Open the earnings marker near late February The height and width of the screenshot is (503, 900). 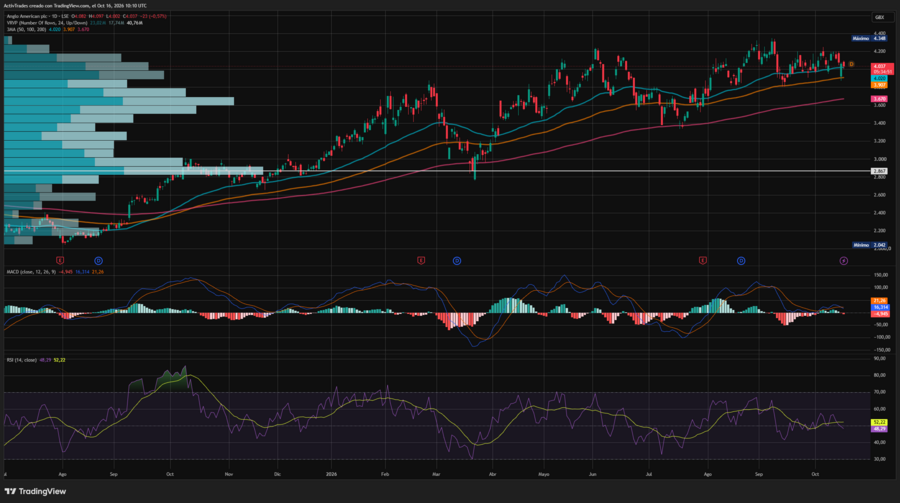tap(421, 261)
